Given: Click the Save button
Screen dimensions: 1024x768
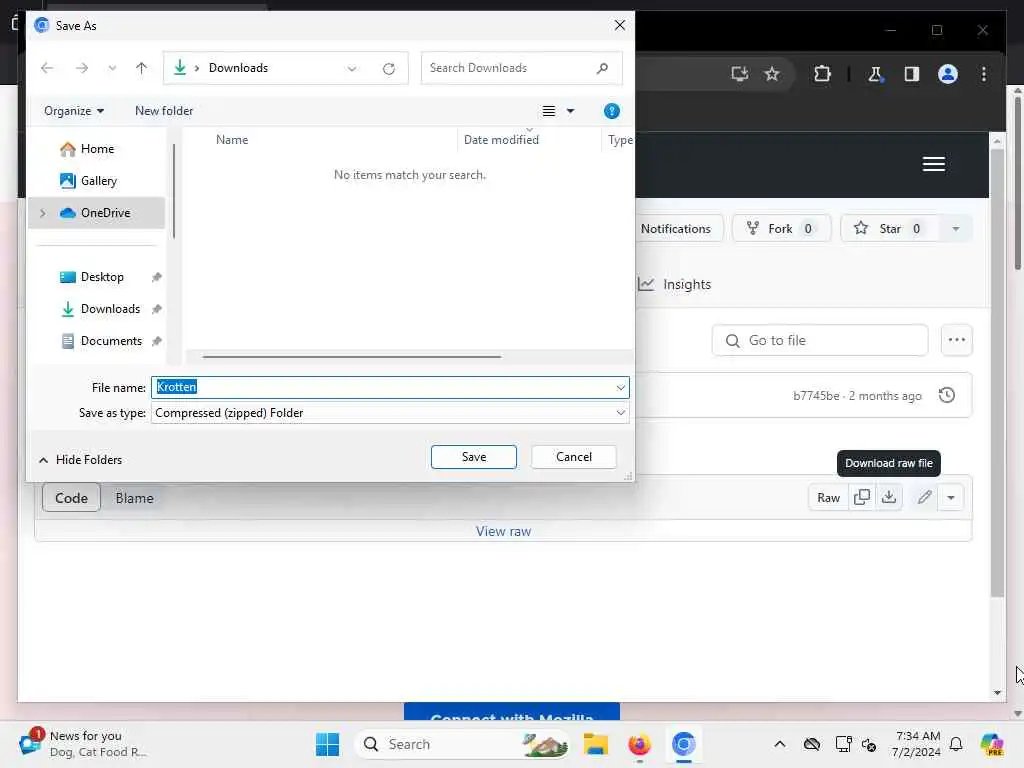Looking at the screenshot, I should 473,457.
